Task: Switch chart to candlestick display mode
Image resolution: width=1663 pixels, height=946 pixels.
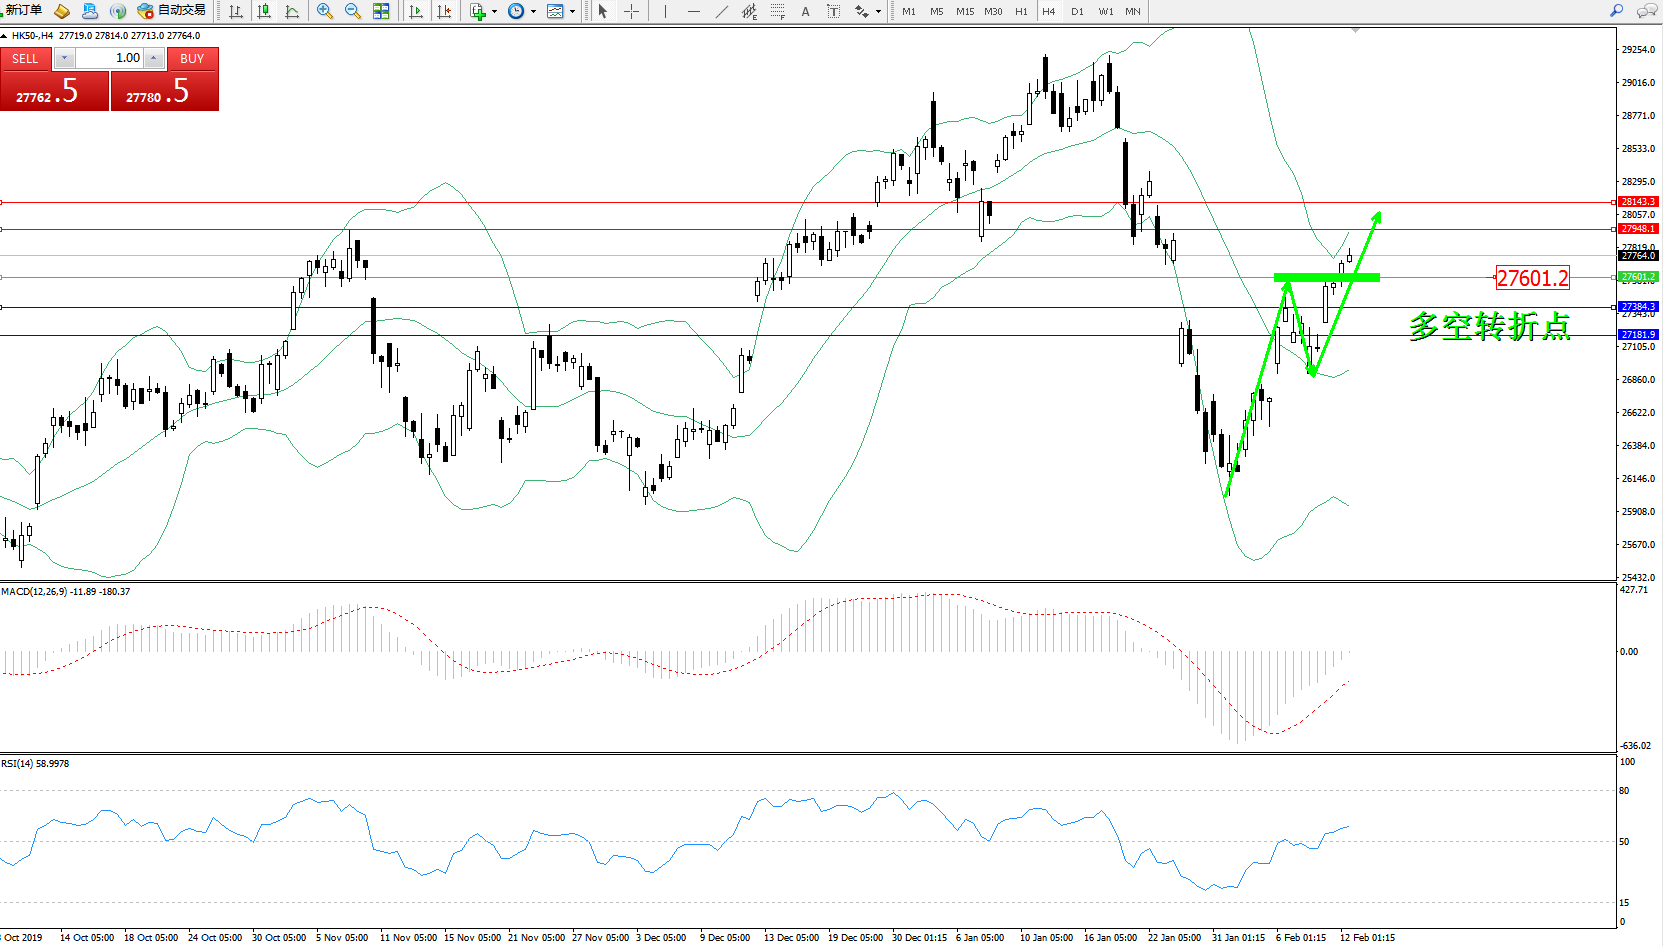Action: pyautogui.click(x=264, y=11)
